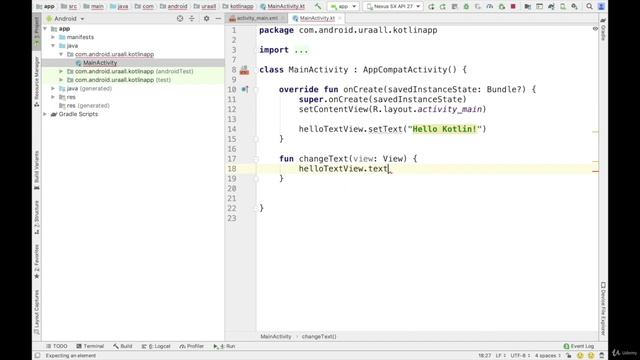
Task: Click the UTF-8 encoding status entry
Action: click(x=520, y=356)
